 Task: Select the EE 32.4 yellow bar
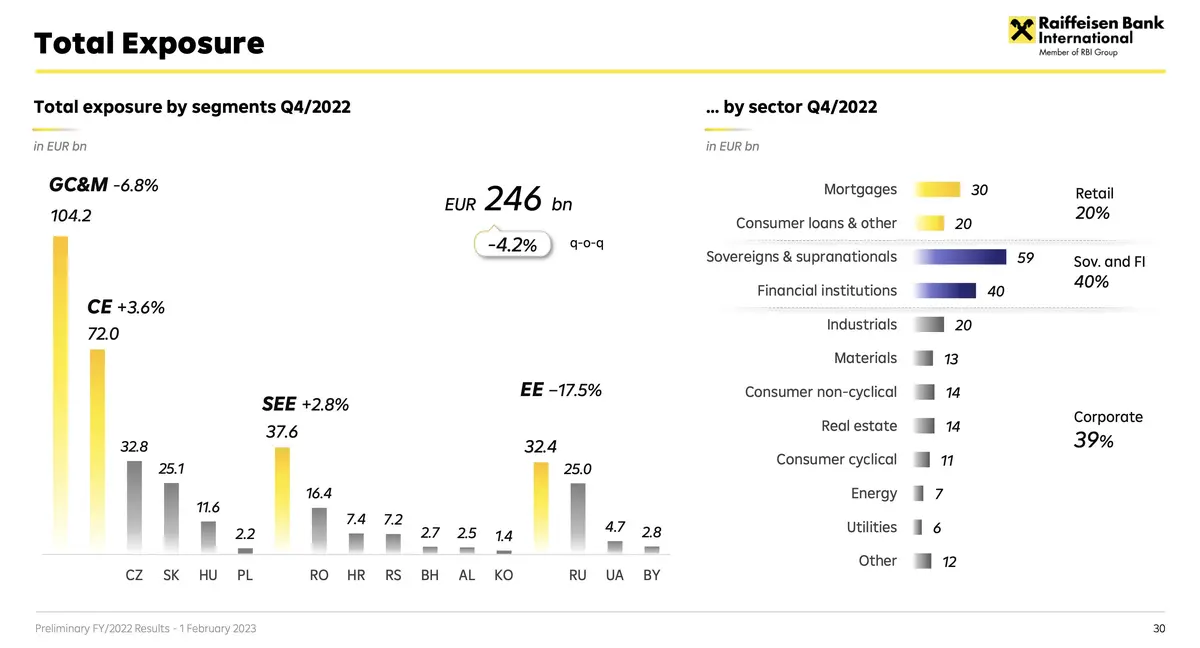tap(541, 507)
